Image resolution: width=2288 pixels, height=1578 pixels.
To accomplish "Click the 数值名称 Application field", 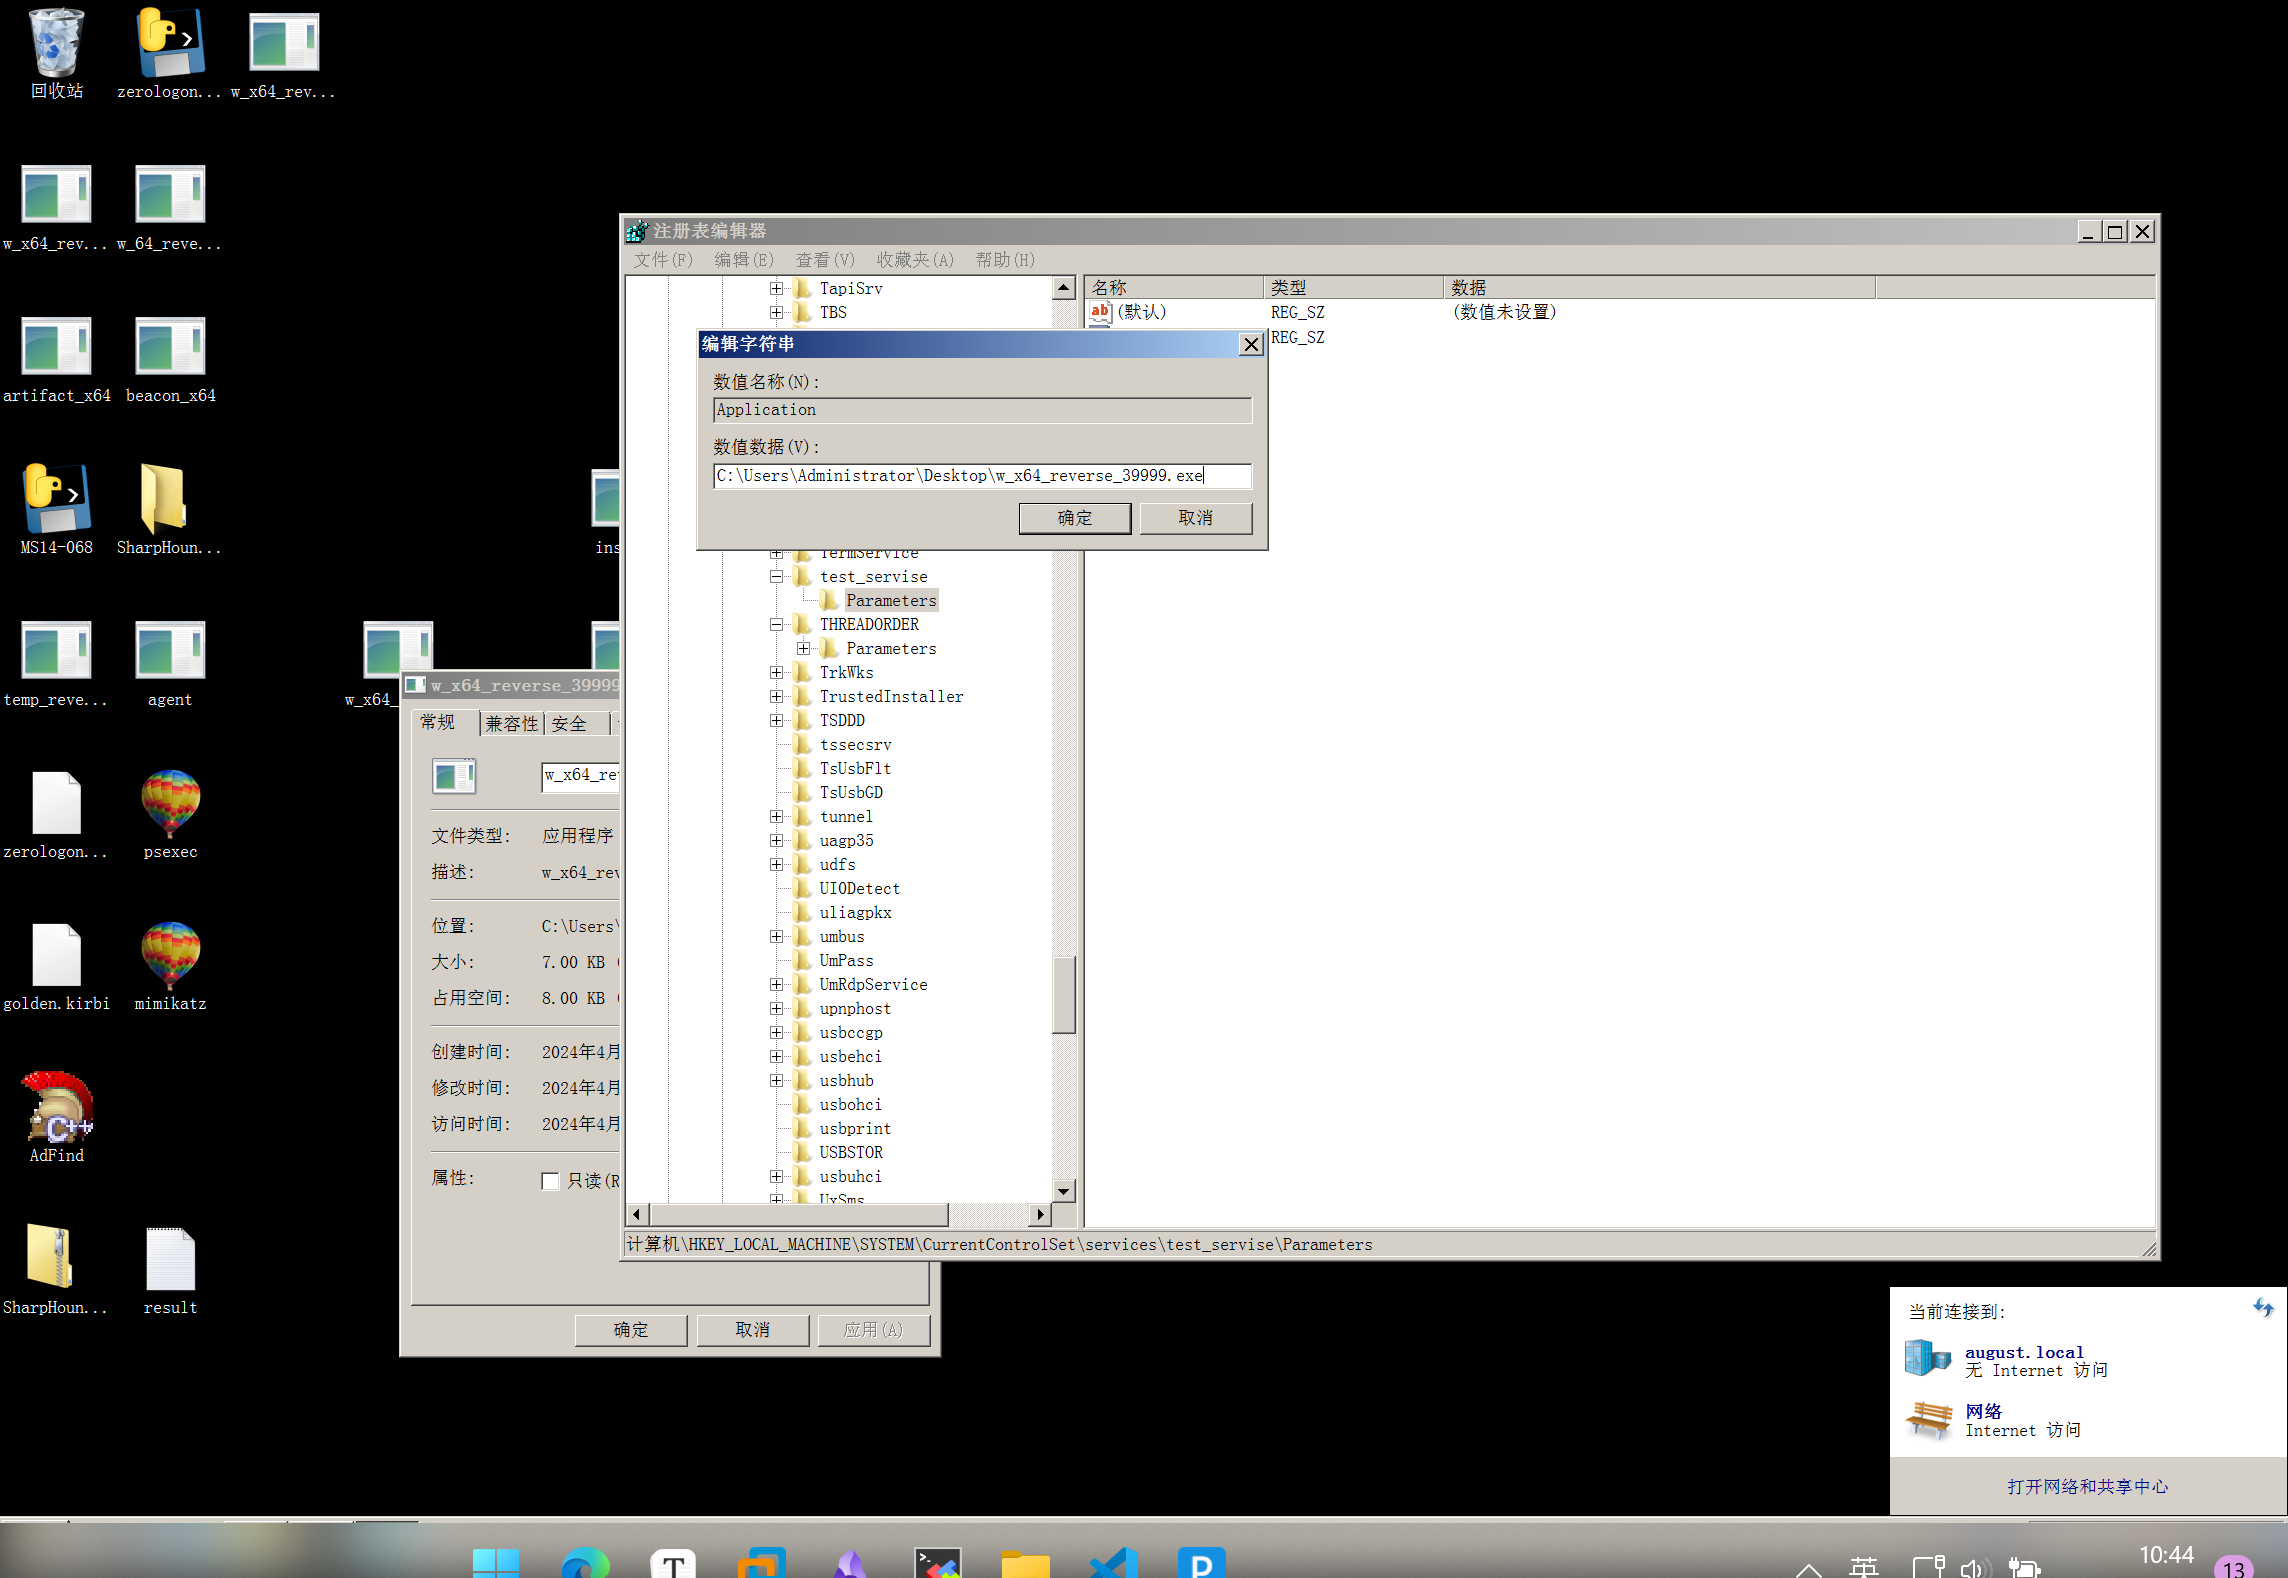I will [x=982, y=410].
